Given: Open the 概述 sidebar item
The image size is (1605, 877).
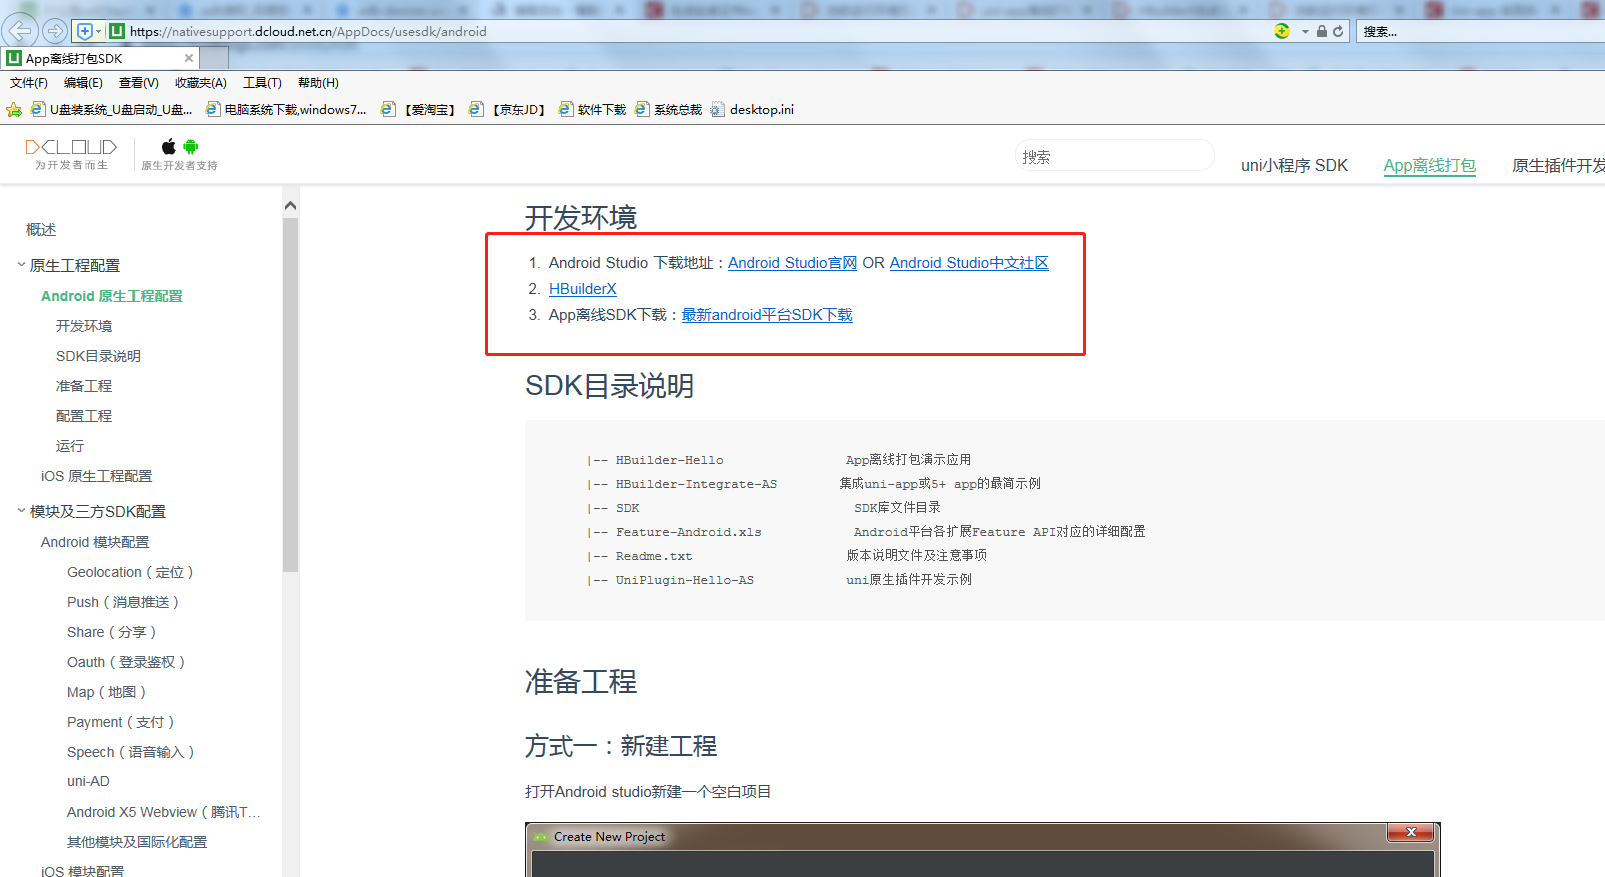Looking at the screenshot, I should tap(41, 230).
